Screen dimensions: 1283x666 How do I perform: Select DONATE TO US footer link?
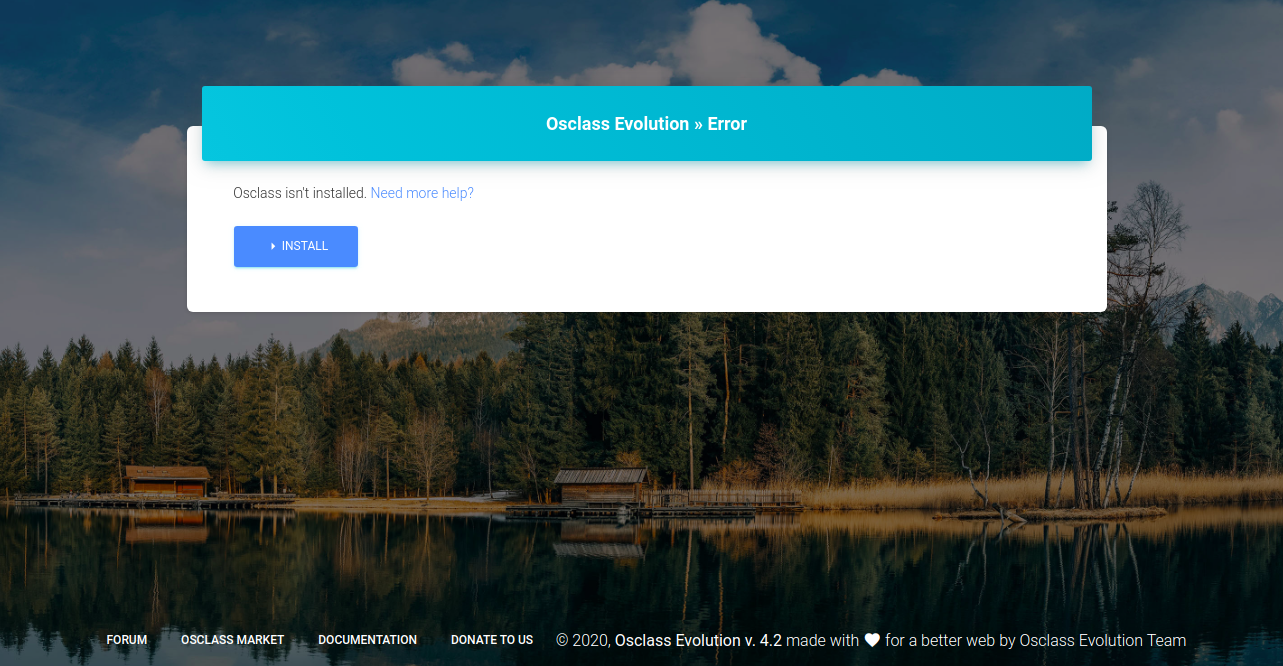pos(492,640)
